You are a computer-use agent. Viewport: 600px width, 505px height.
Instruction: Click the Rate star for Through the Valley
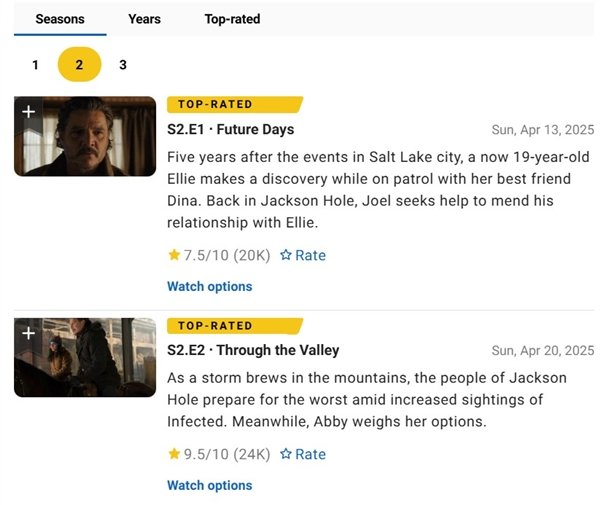click(x=286, y=454)
